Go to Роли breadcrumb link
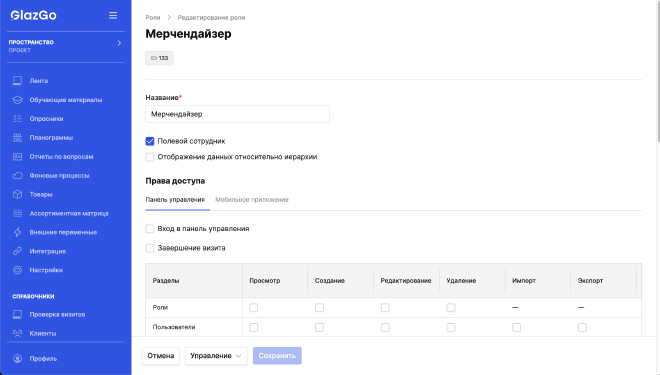 pos(153,18)
